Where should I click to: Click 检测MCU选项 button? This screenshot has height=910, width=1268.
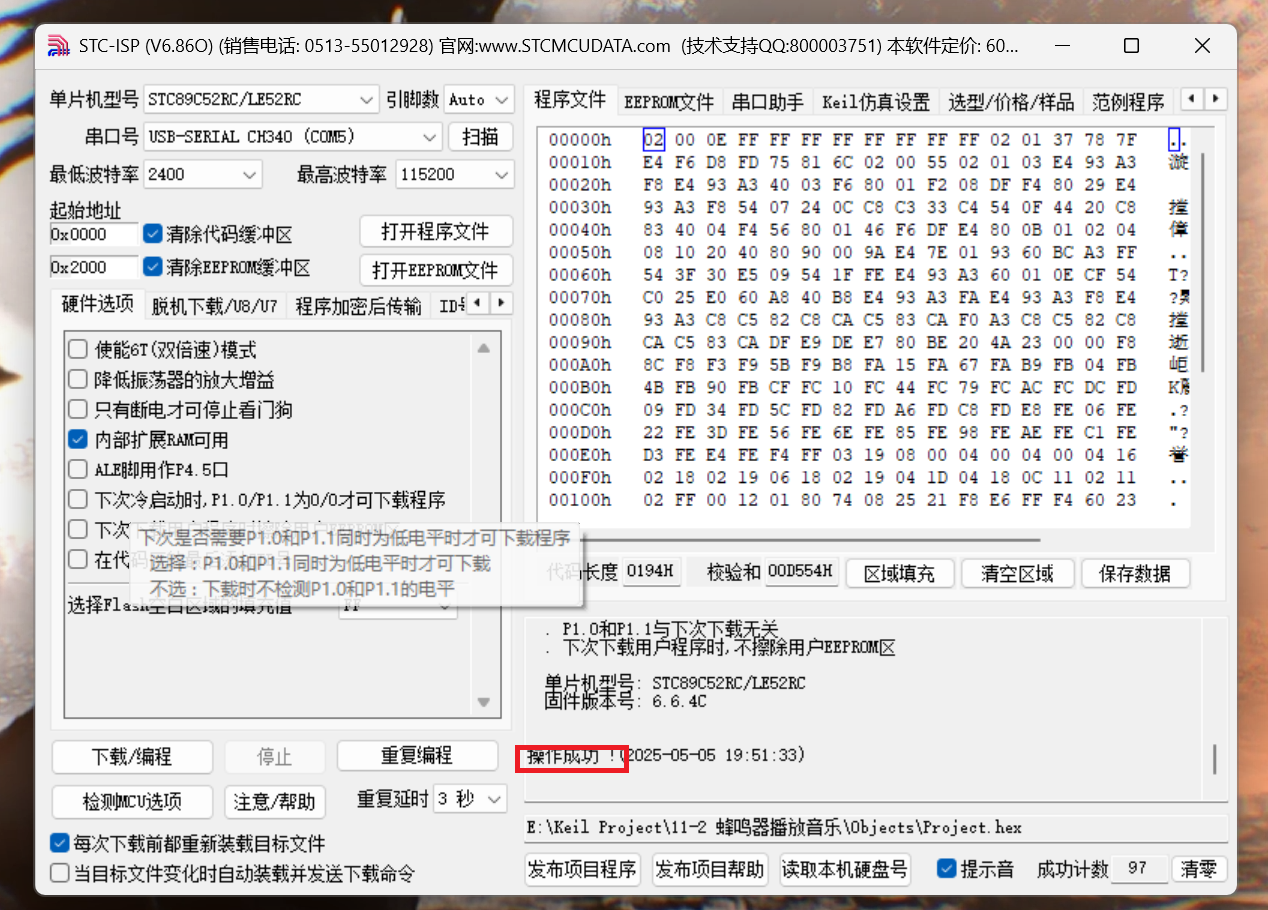pos(132,801)
